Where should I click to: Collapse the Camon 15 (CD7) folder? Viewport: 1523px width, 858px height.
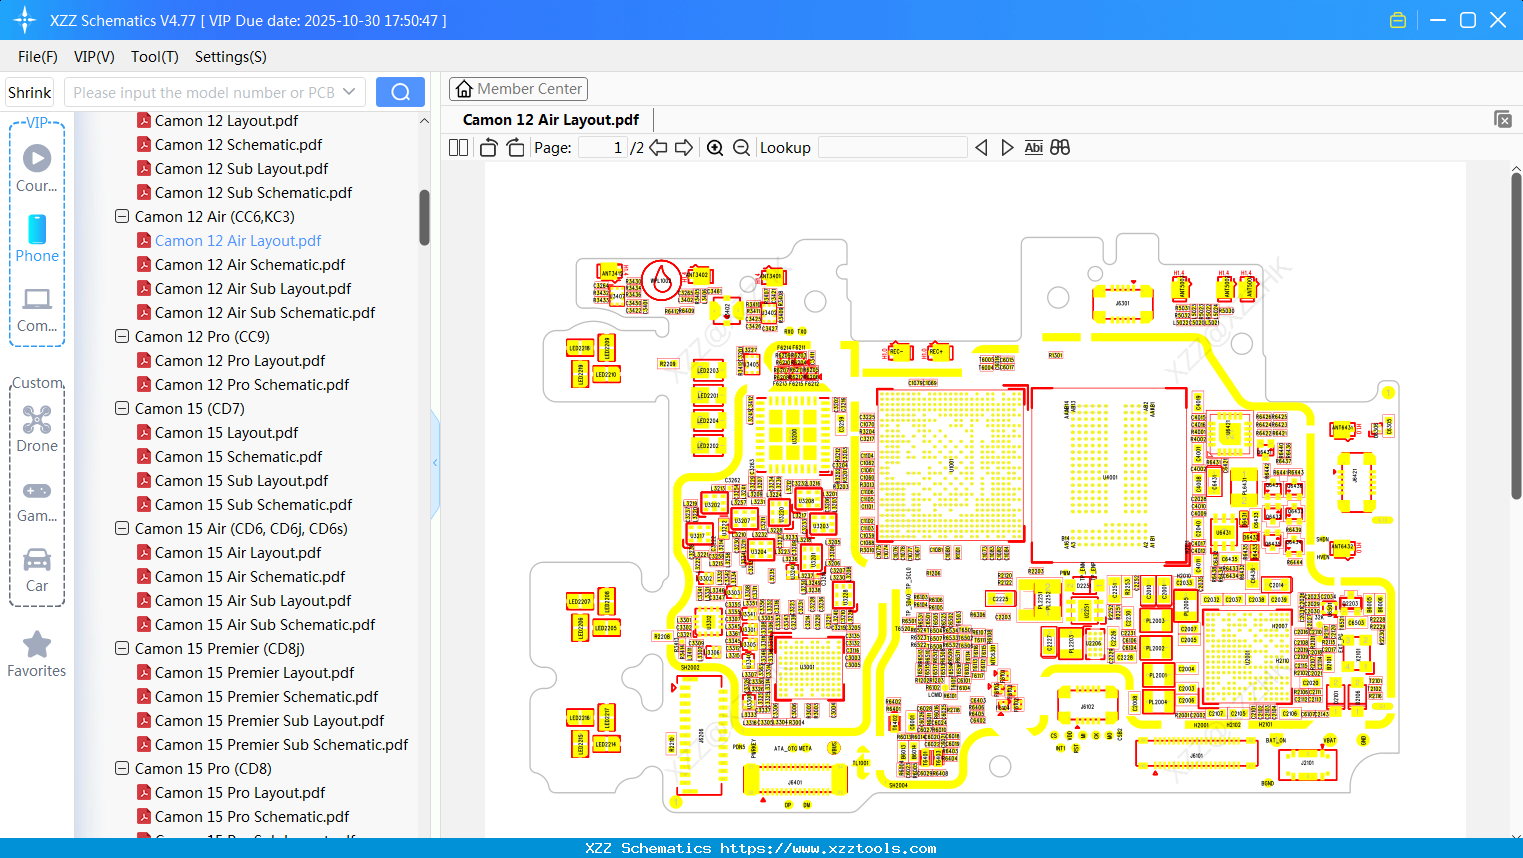122,408
